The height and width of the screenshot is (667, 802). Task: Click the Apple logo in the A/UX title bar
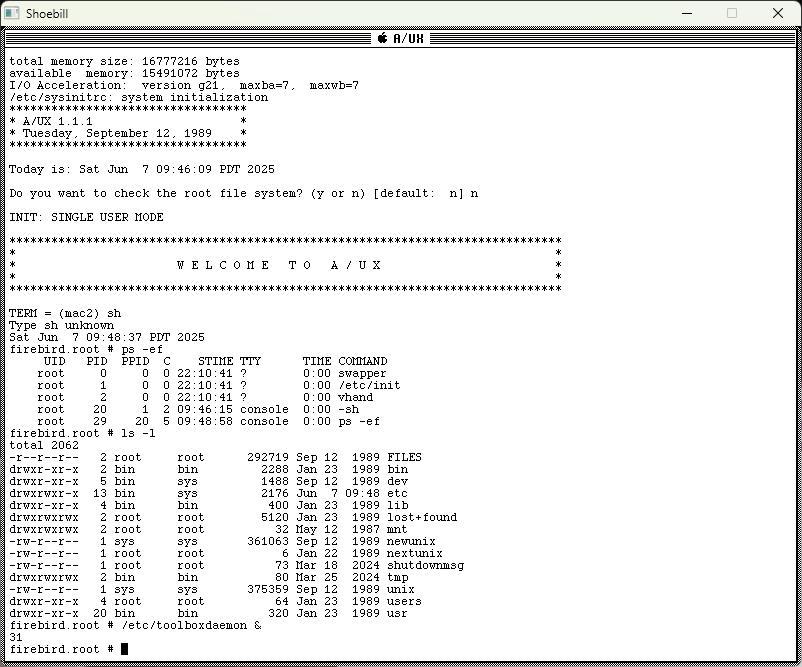[x=383, y=38]
